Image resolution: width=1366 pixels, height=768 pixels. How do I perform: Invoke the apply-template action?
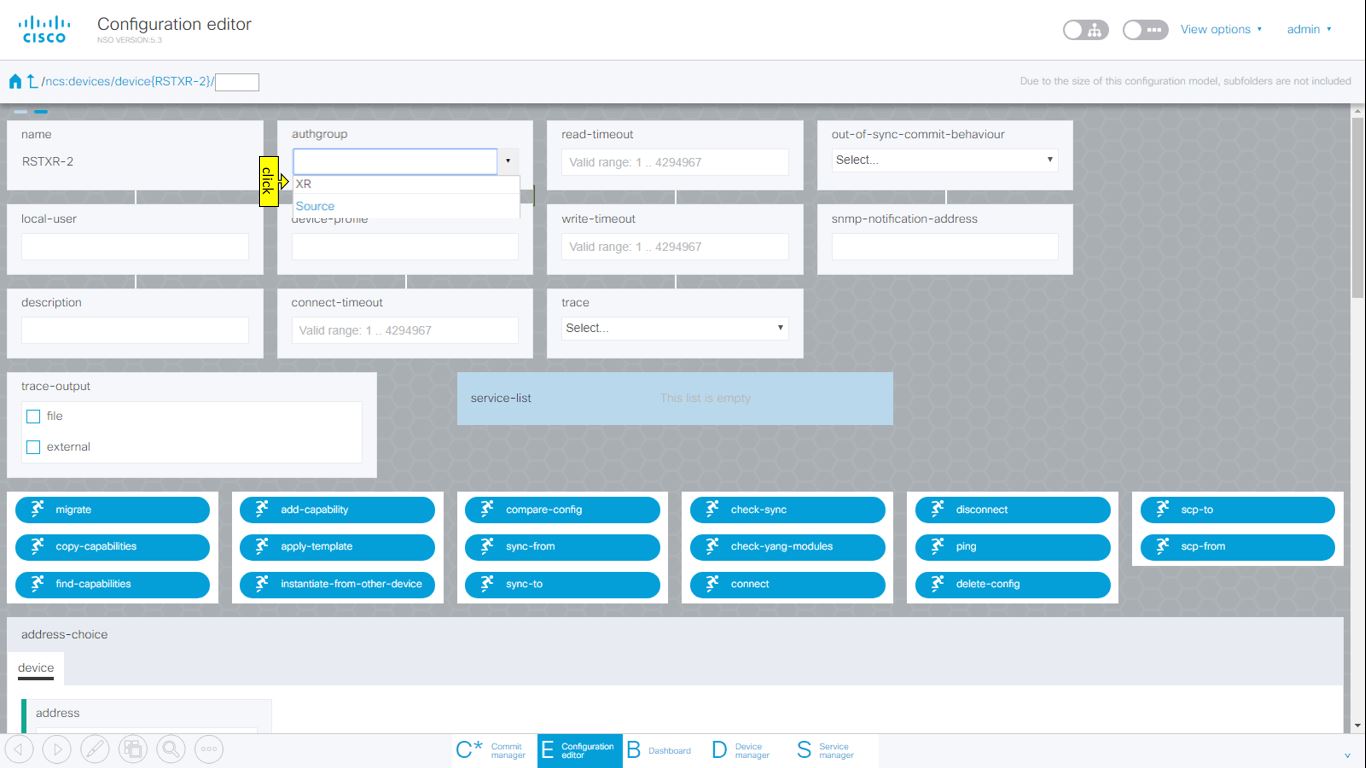[x=337, y=547]
